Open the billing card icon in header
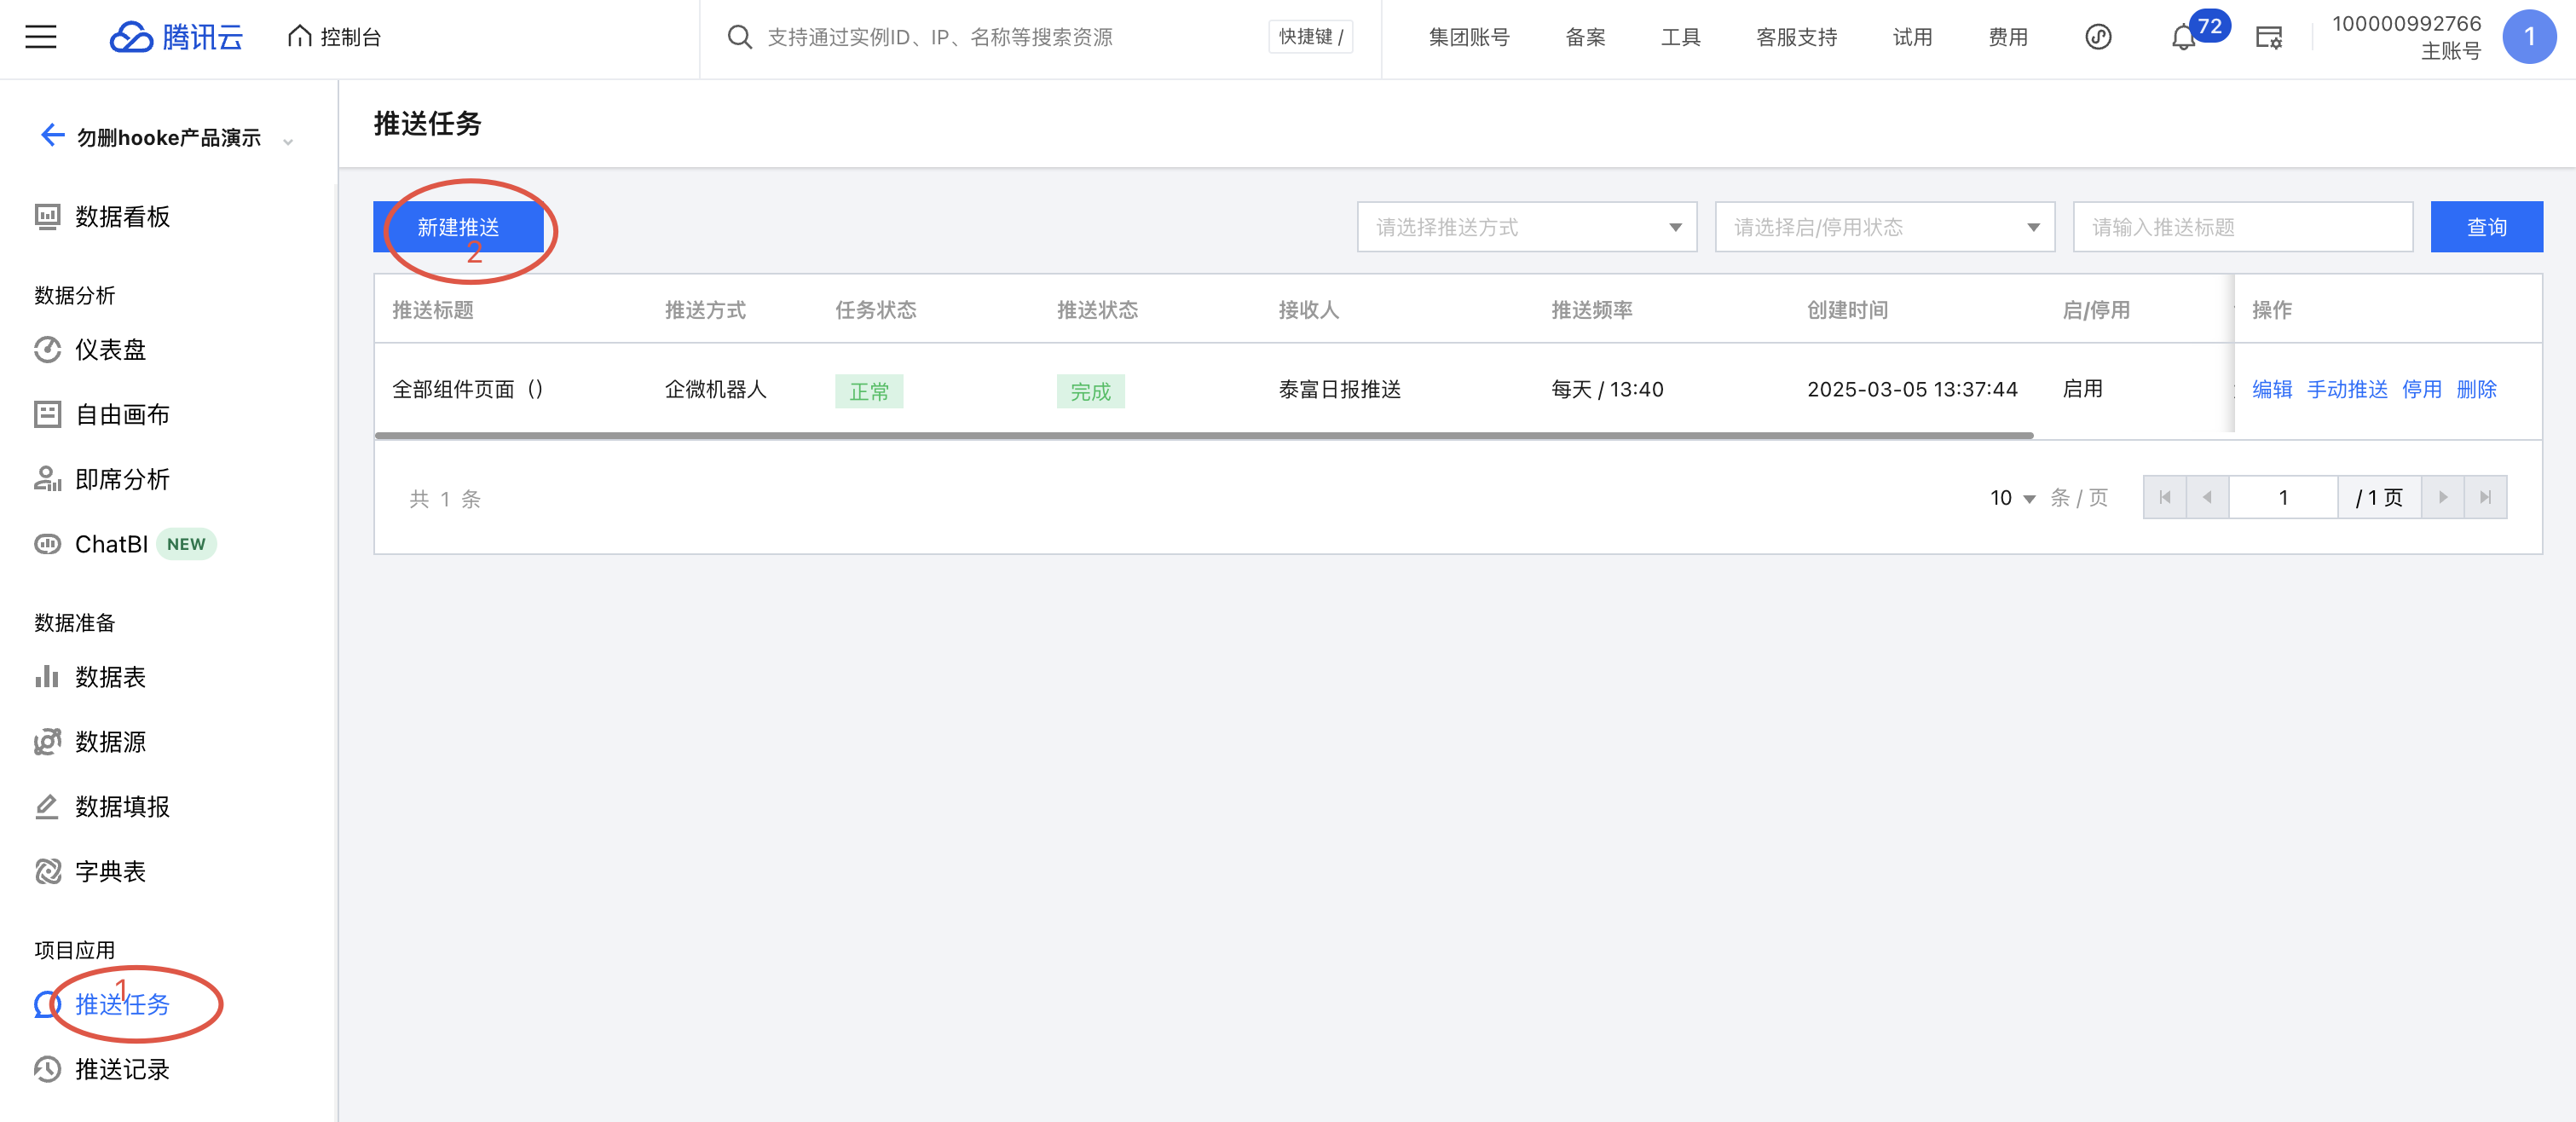The image size is (2576, 1122). 2268,38
